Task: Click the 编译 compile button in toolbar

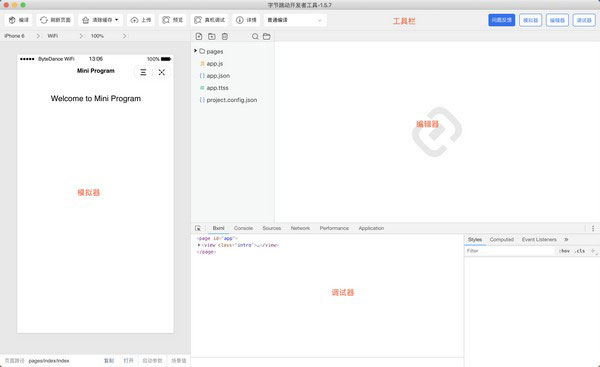Action: [19, 20]
